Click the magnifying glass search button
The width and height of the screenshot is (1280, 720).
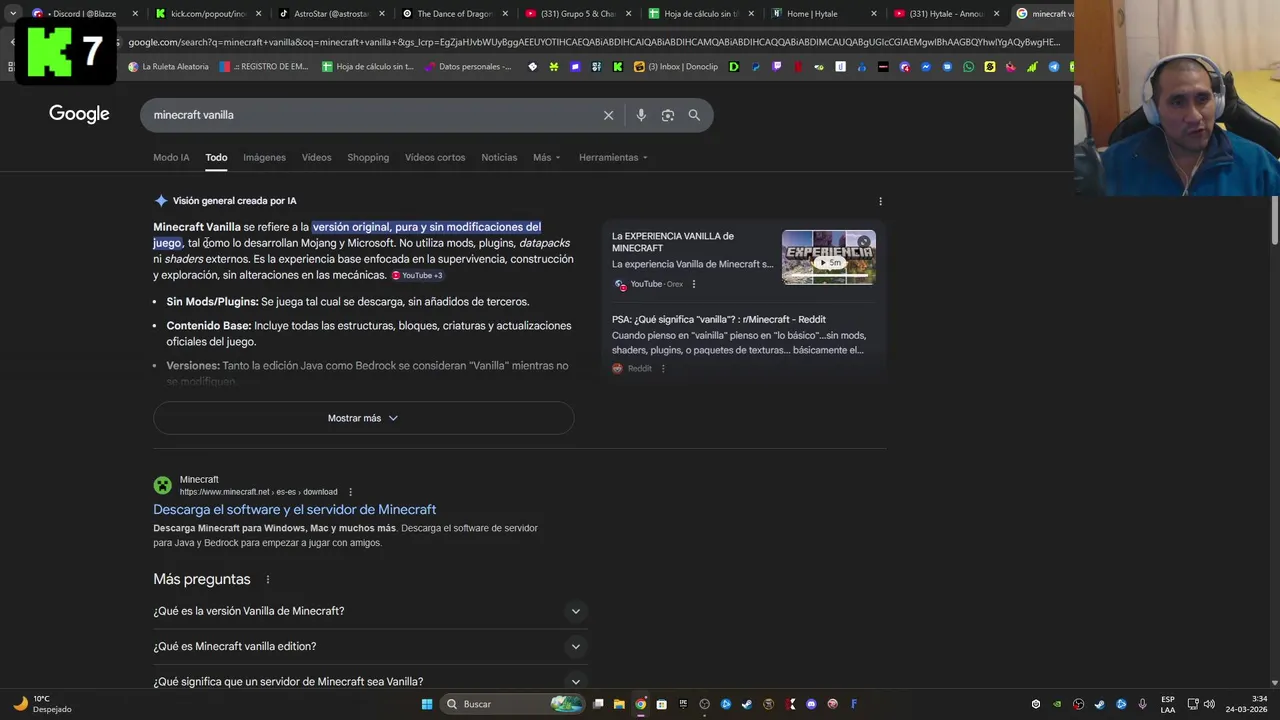pyautogui.click(x=694, y=115)
